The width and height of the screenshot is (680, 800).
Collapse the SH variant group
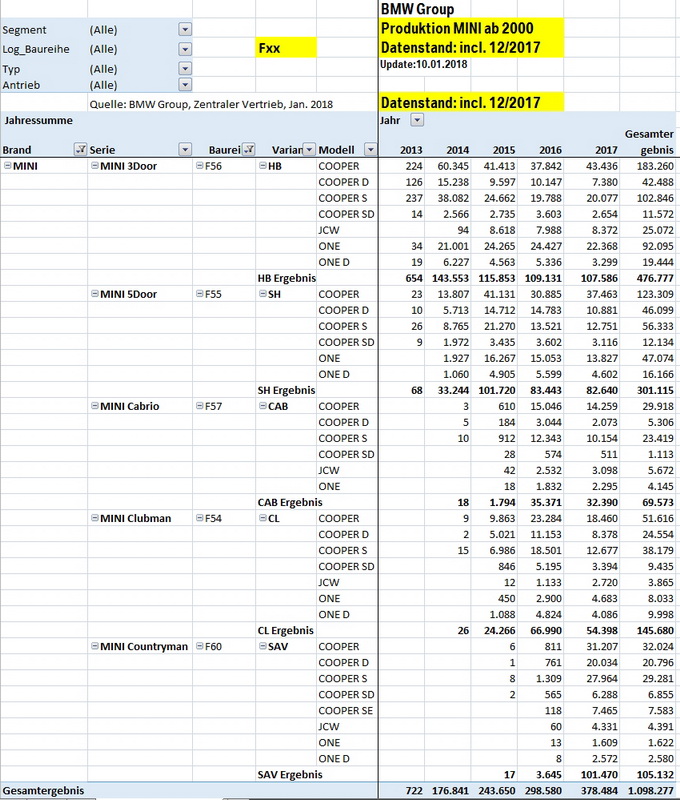point(262,293)
